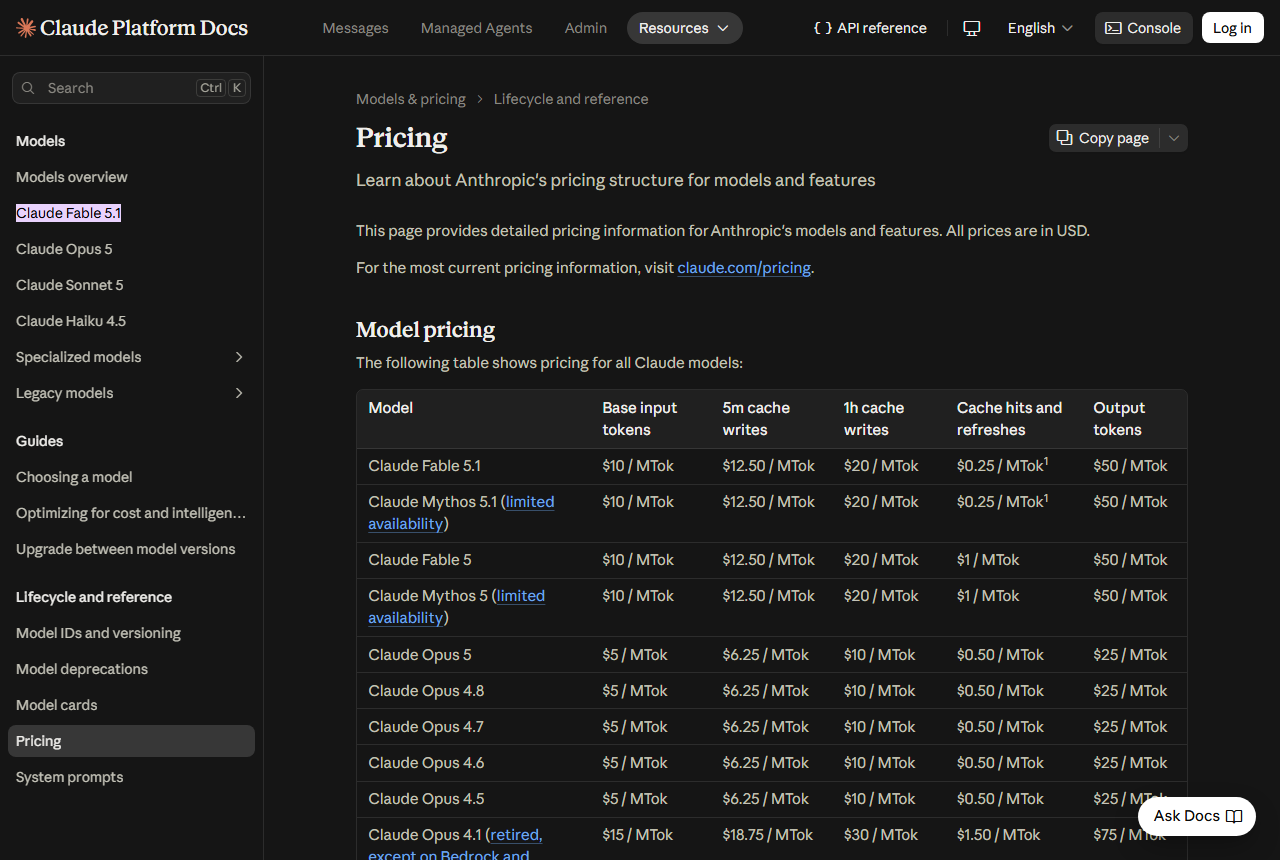The height and width of the screenshot is (860, 1280).
Task: Click the $1.50 / MTok cell
Action: pos(998,835)
